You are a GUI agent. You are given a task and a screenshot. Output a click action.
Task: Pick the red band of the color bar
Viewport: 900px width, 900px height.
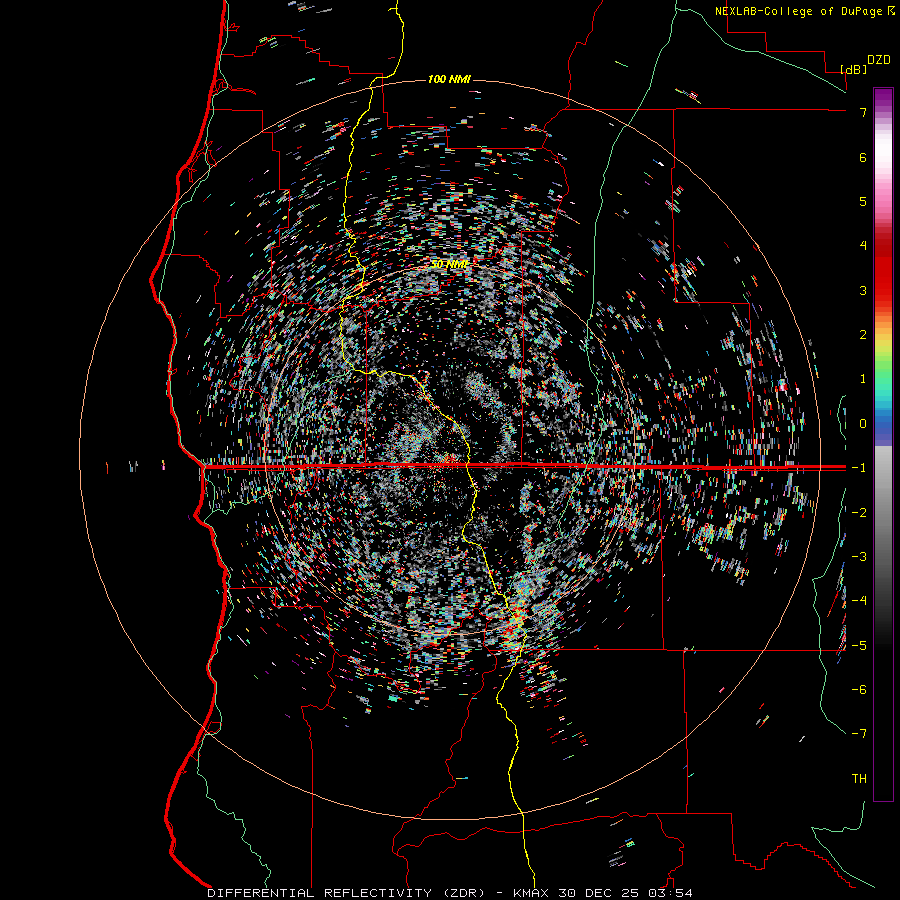click(883, 270)
